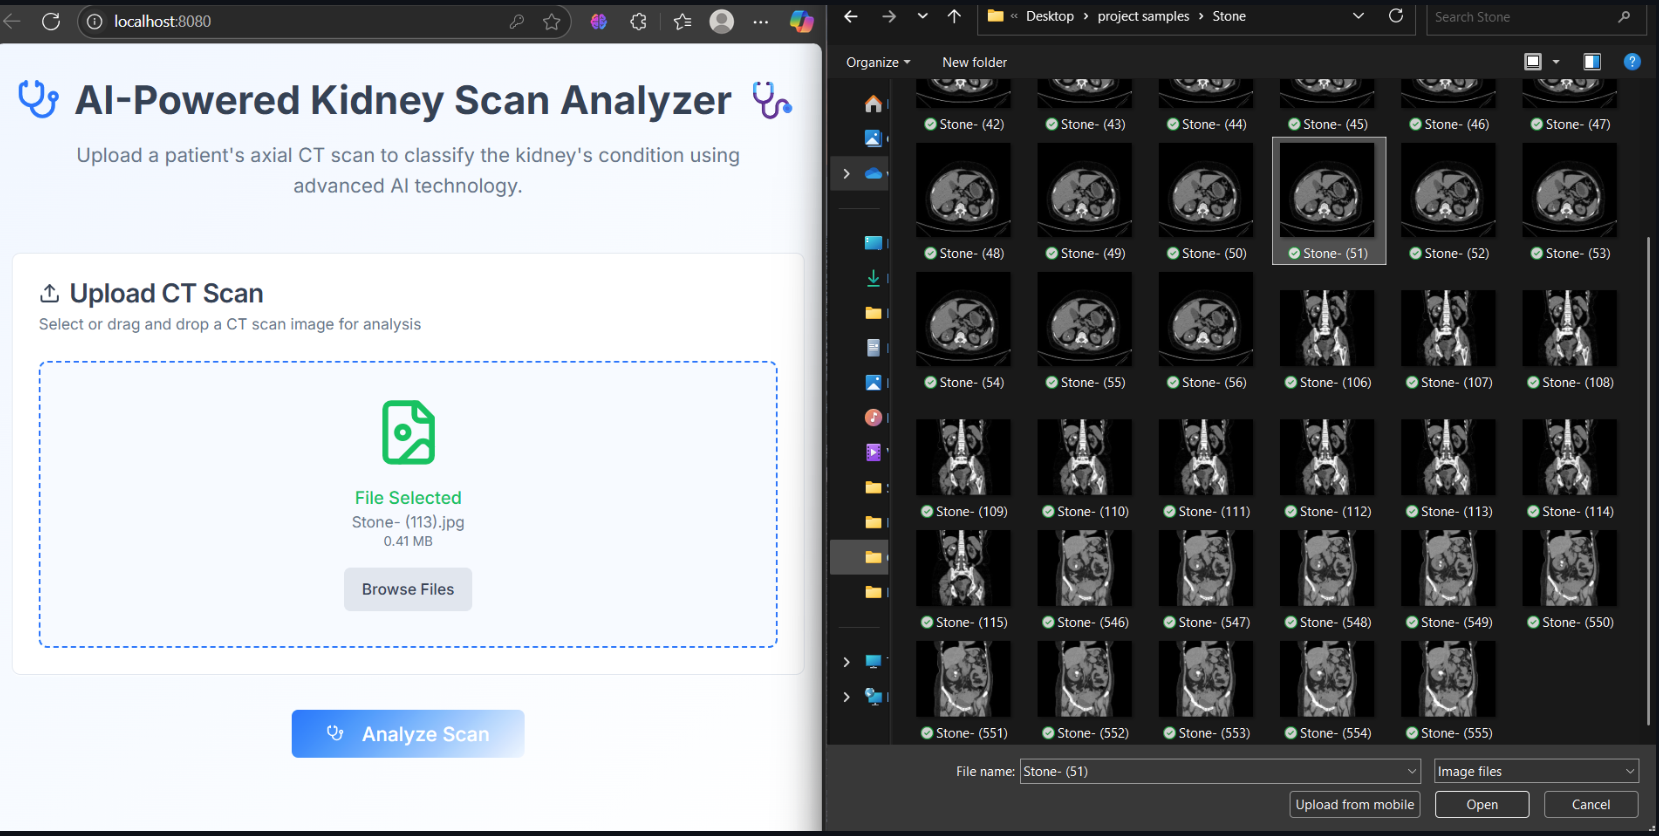Open Documents icon in dialog sidebar
The height and width of the screenshot is (836, 1659).
873,347
